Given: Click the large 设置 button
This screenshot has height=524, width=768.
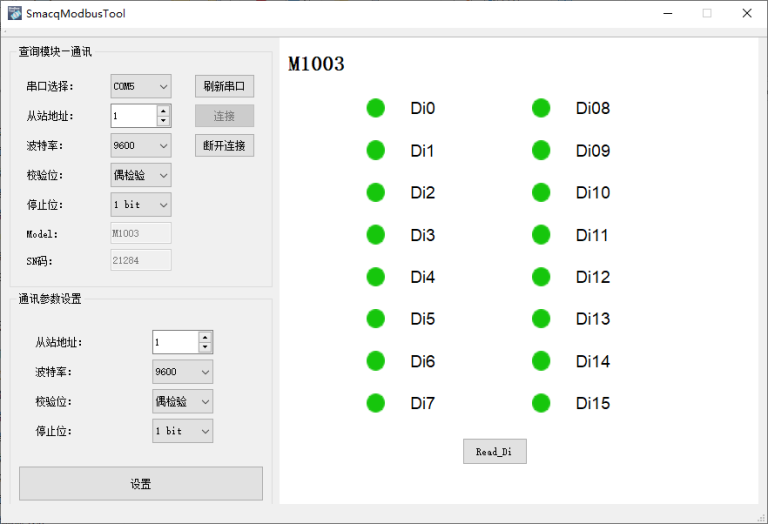Looking at the screenshot, I should point(141,484).
